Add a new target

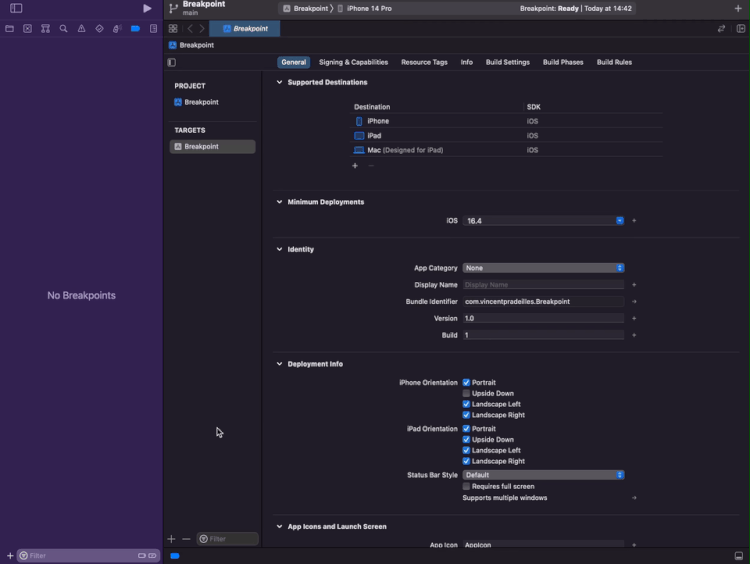coord(171,539)
